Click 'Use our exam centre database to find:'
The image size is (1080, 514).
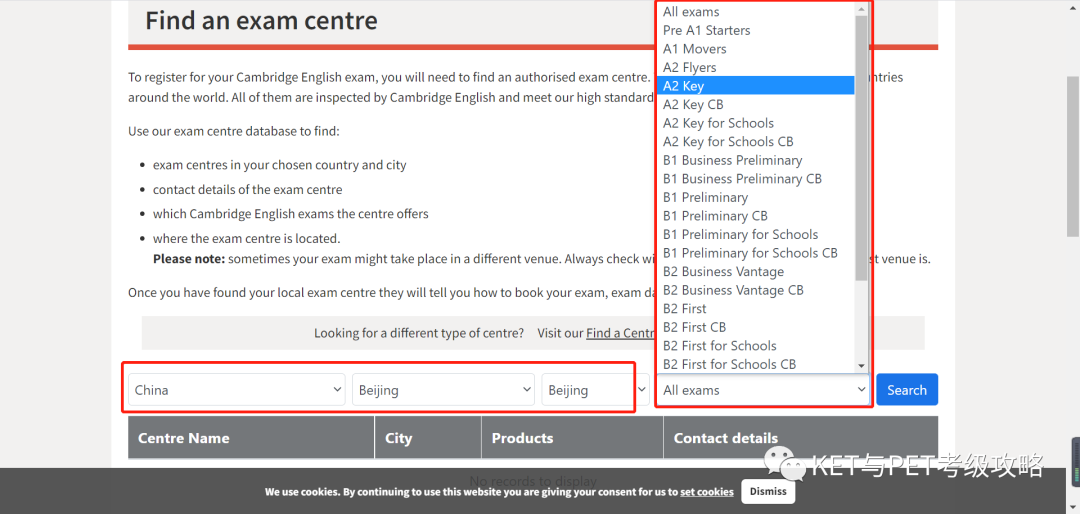pos(233,131)
